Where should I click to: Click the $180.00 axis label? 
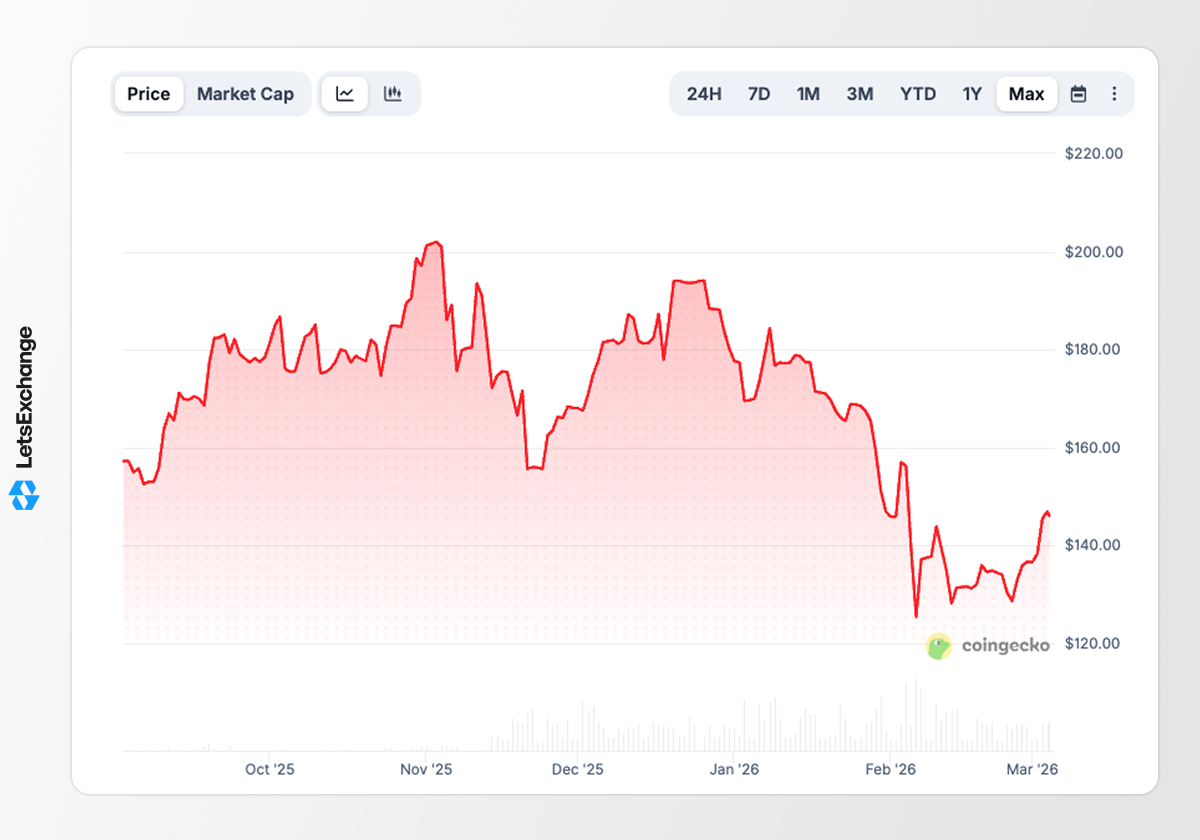[x=1095, y=350]
